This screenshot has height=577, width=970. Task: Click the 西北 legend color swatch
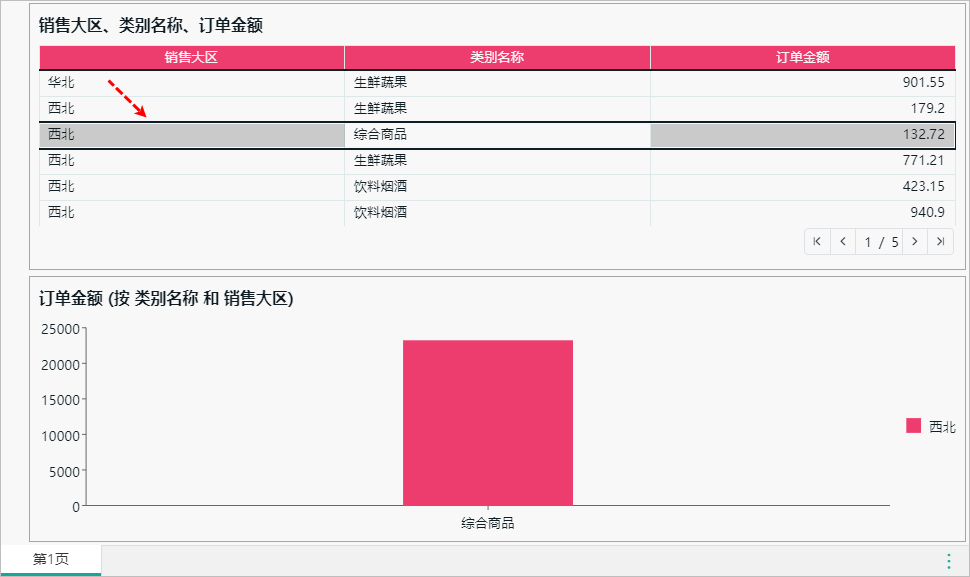(x=913, y=426)
